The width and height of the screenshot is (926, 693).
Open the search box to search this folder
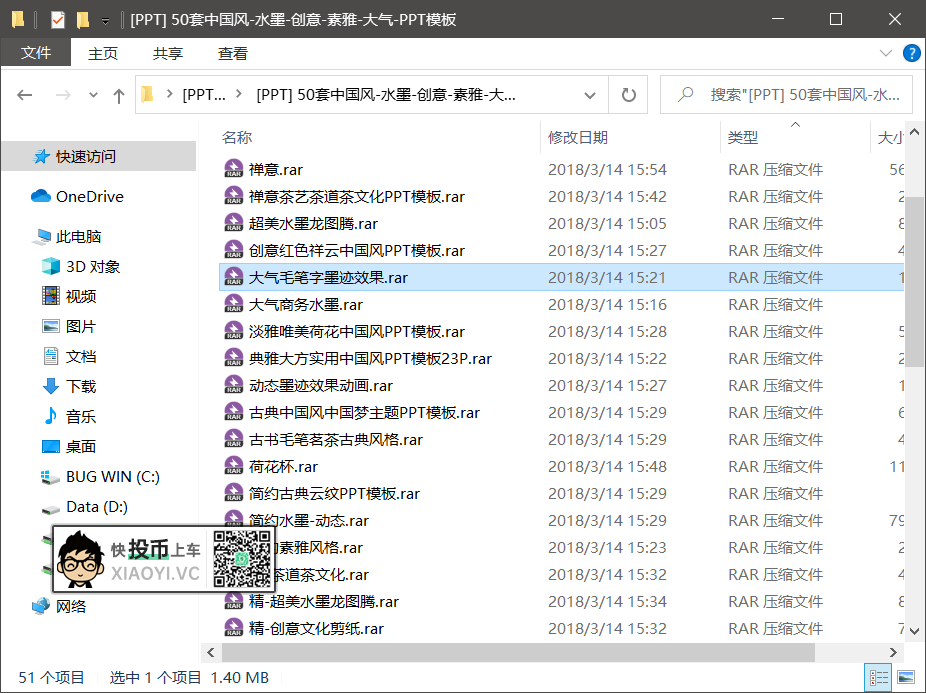click(790, 94)
